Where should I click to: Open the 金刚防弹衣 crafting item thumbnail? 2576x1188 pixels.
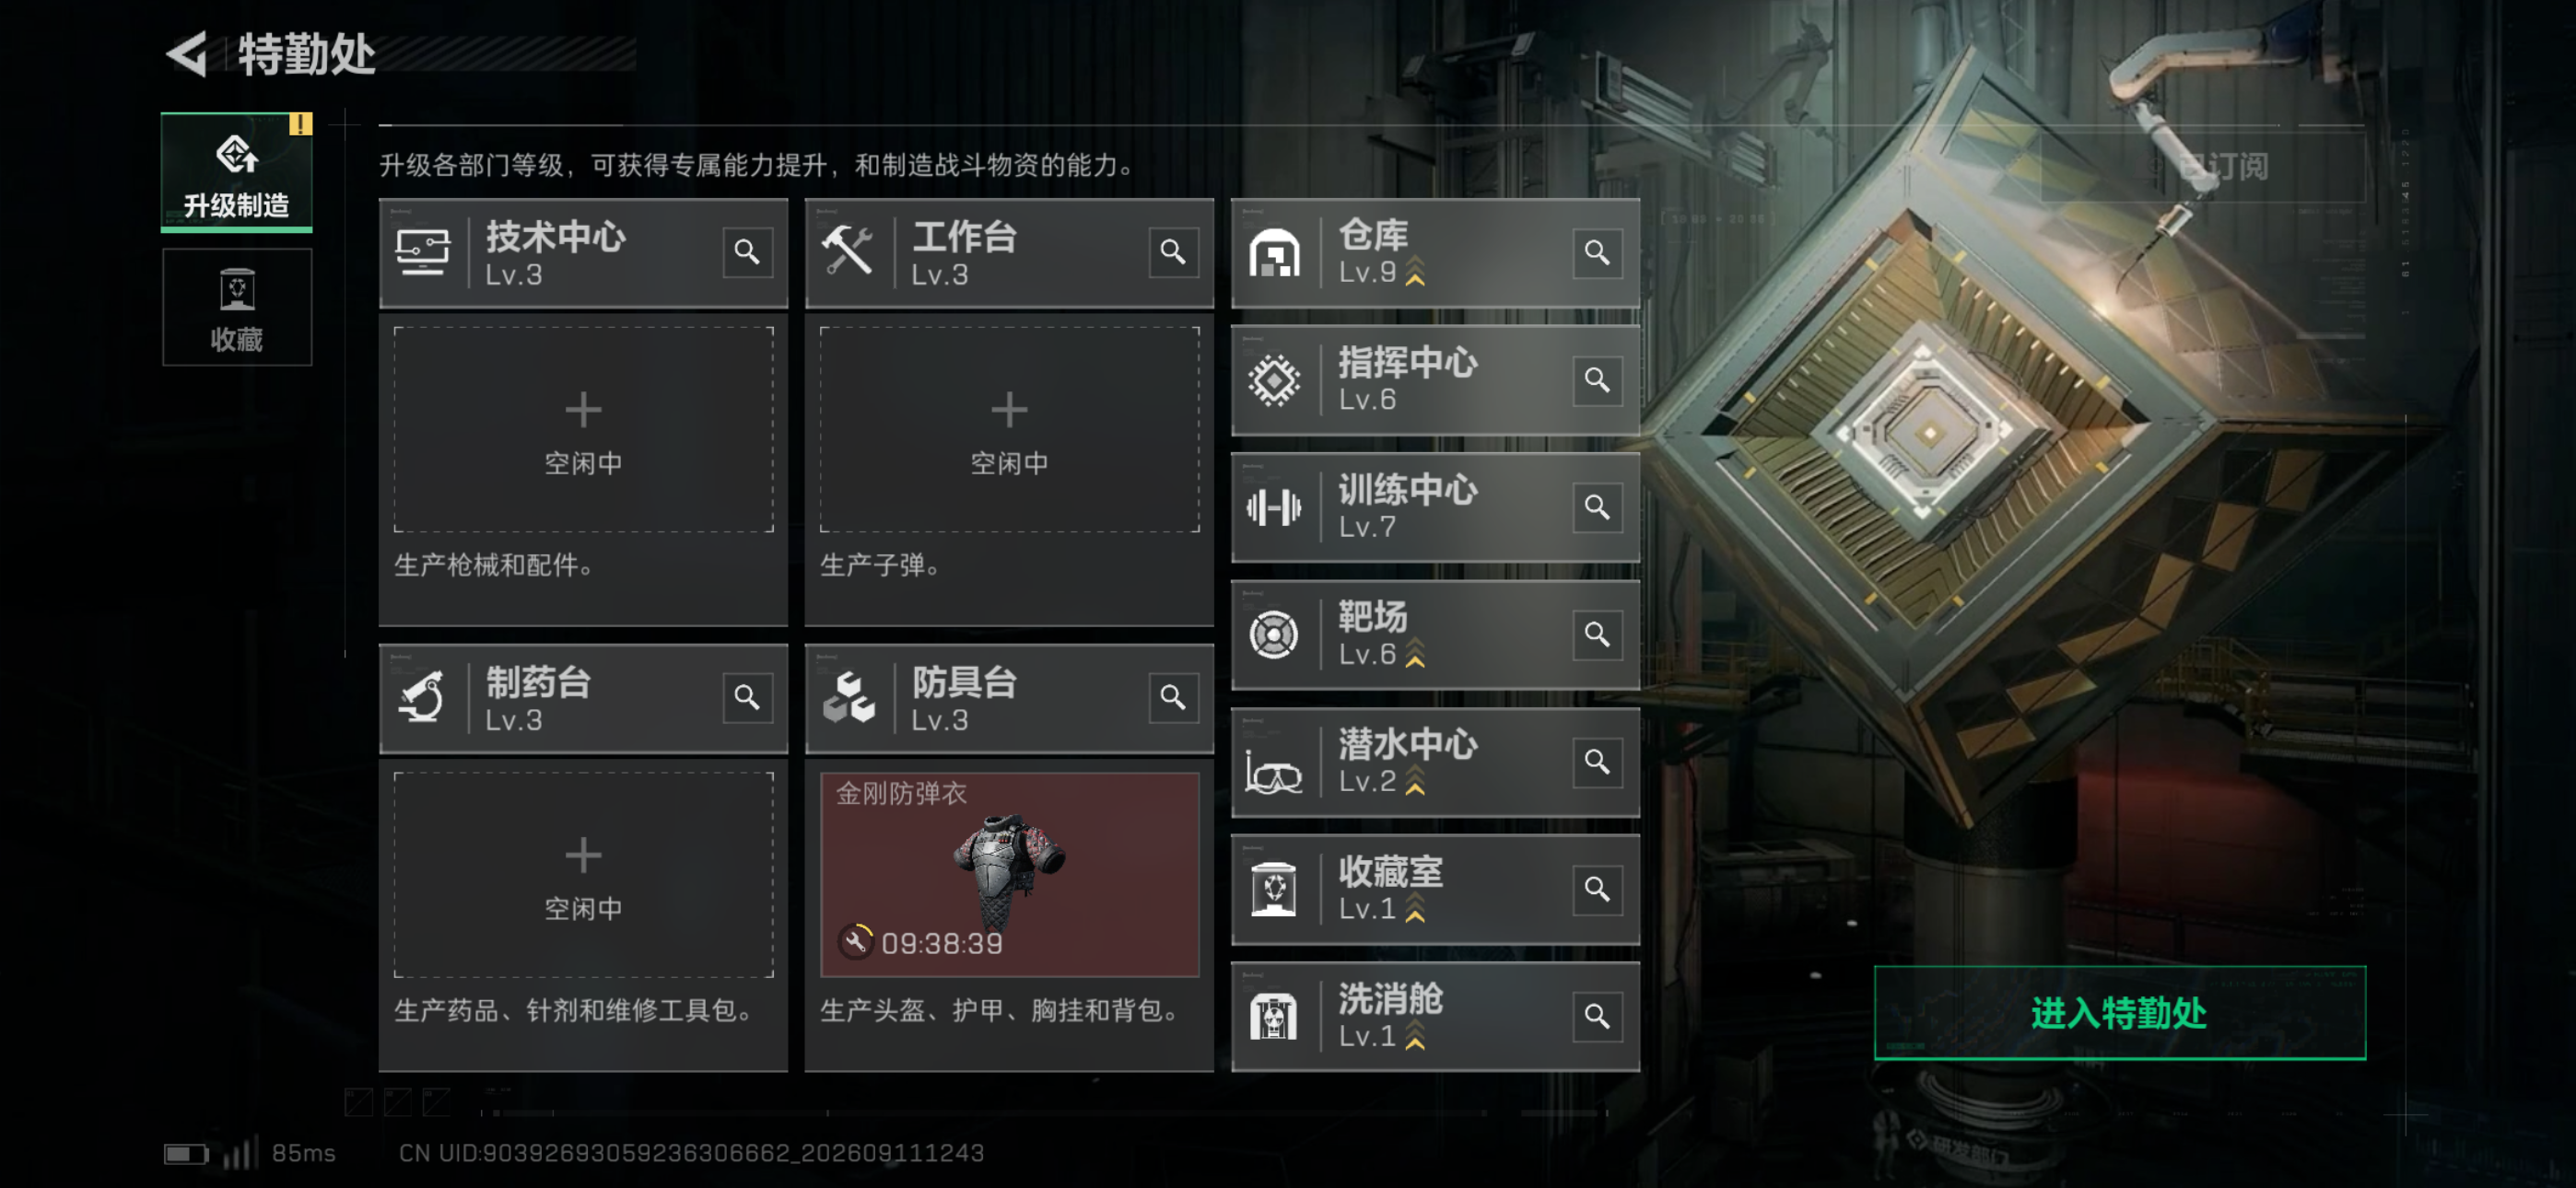pos(1009,874)
